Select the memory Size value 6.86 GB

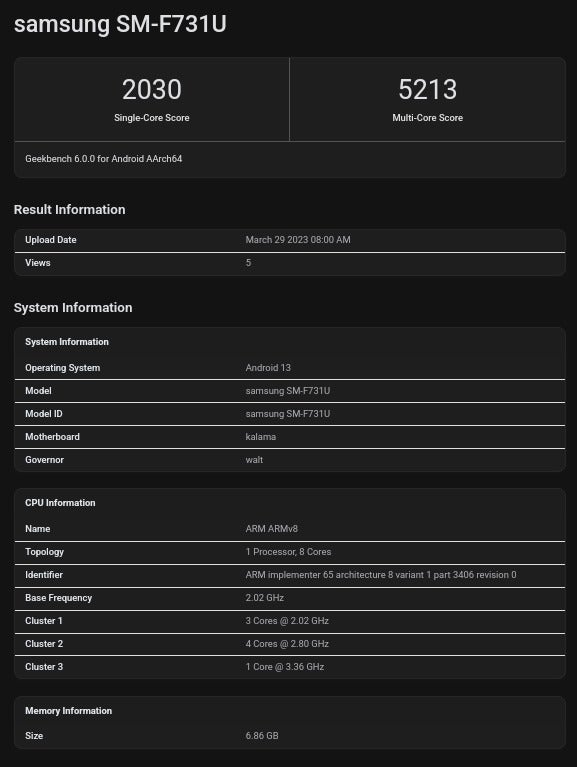262,736
